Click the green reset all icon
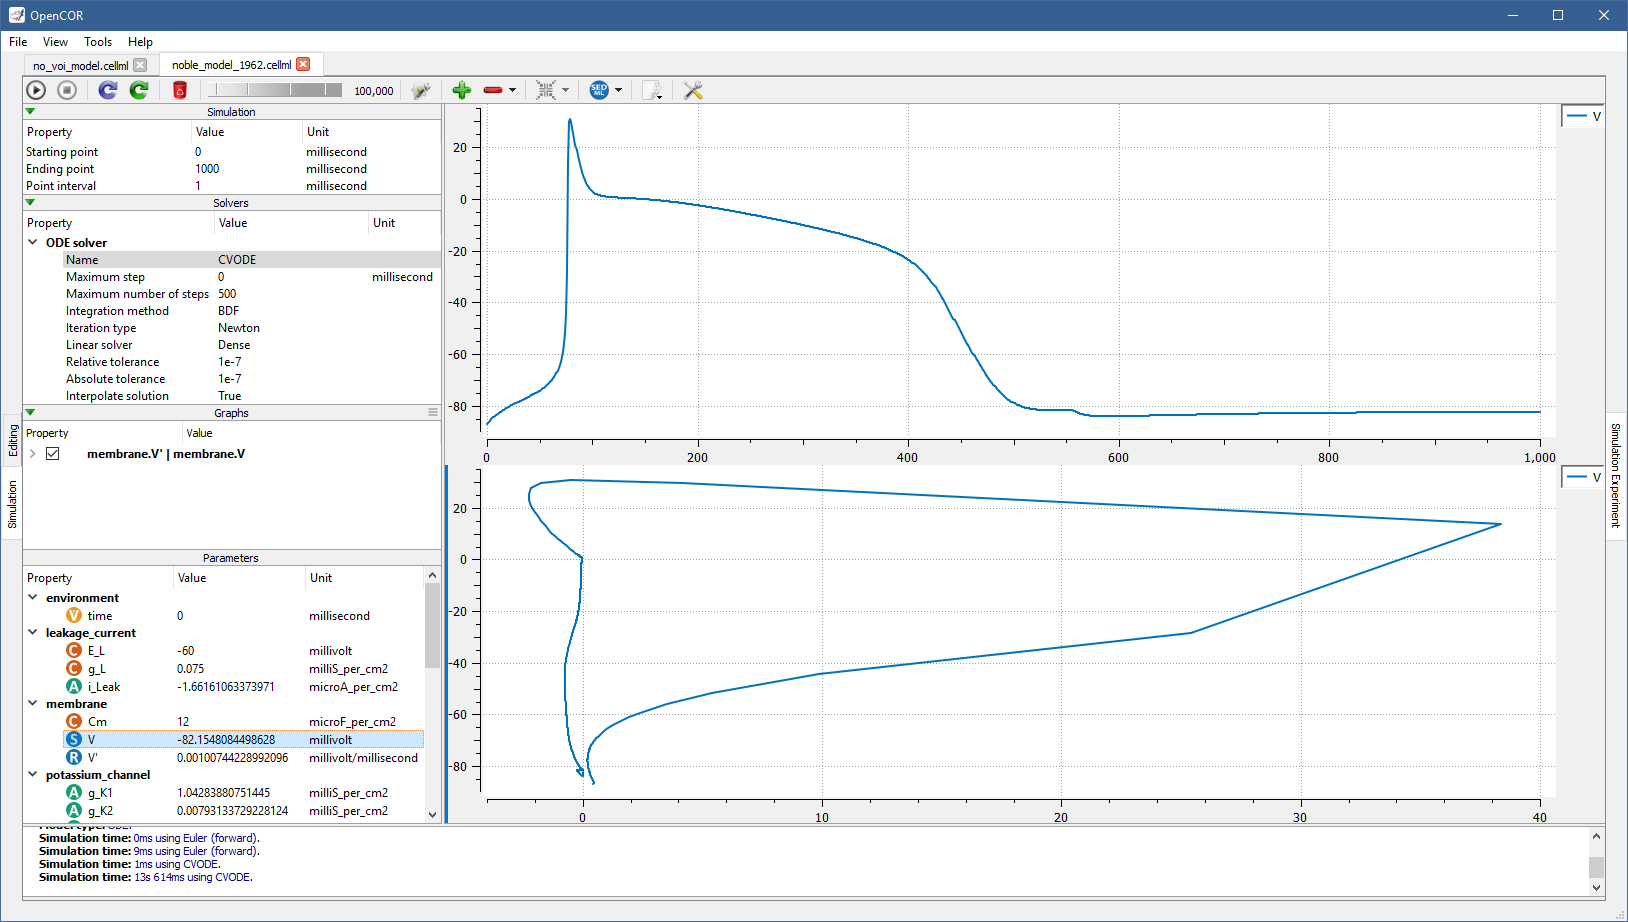Screen dimensions: 1628x922 [x=139, y=90]
